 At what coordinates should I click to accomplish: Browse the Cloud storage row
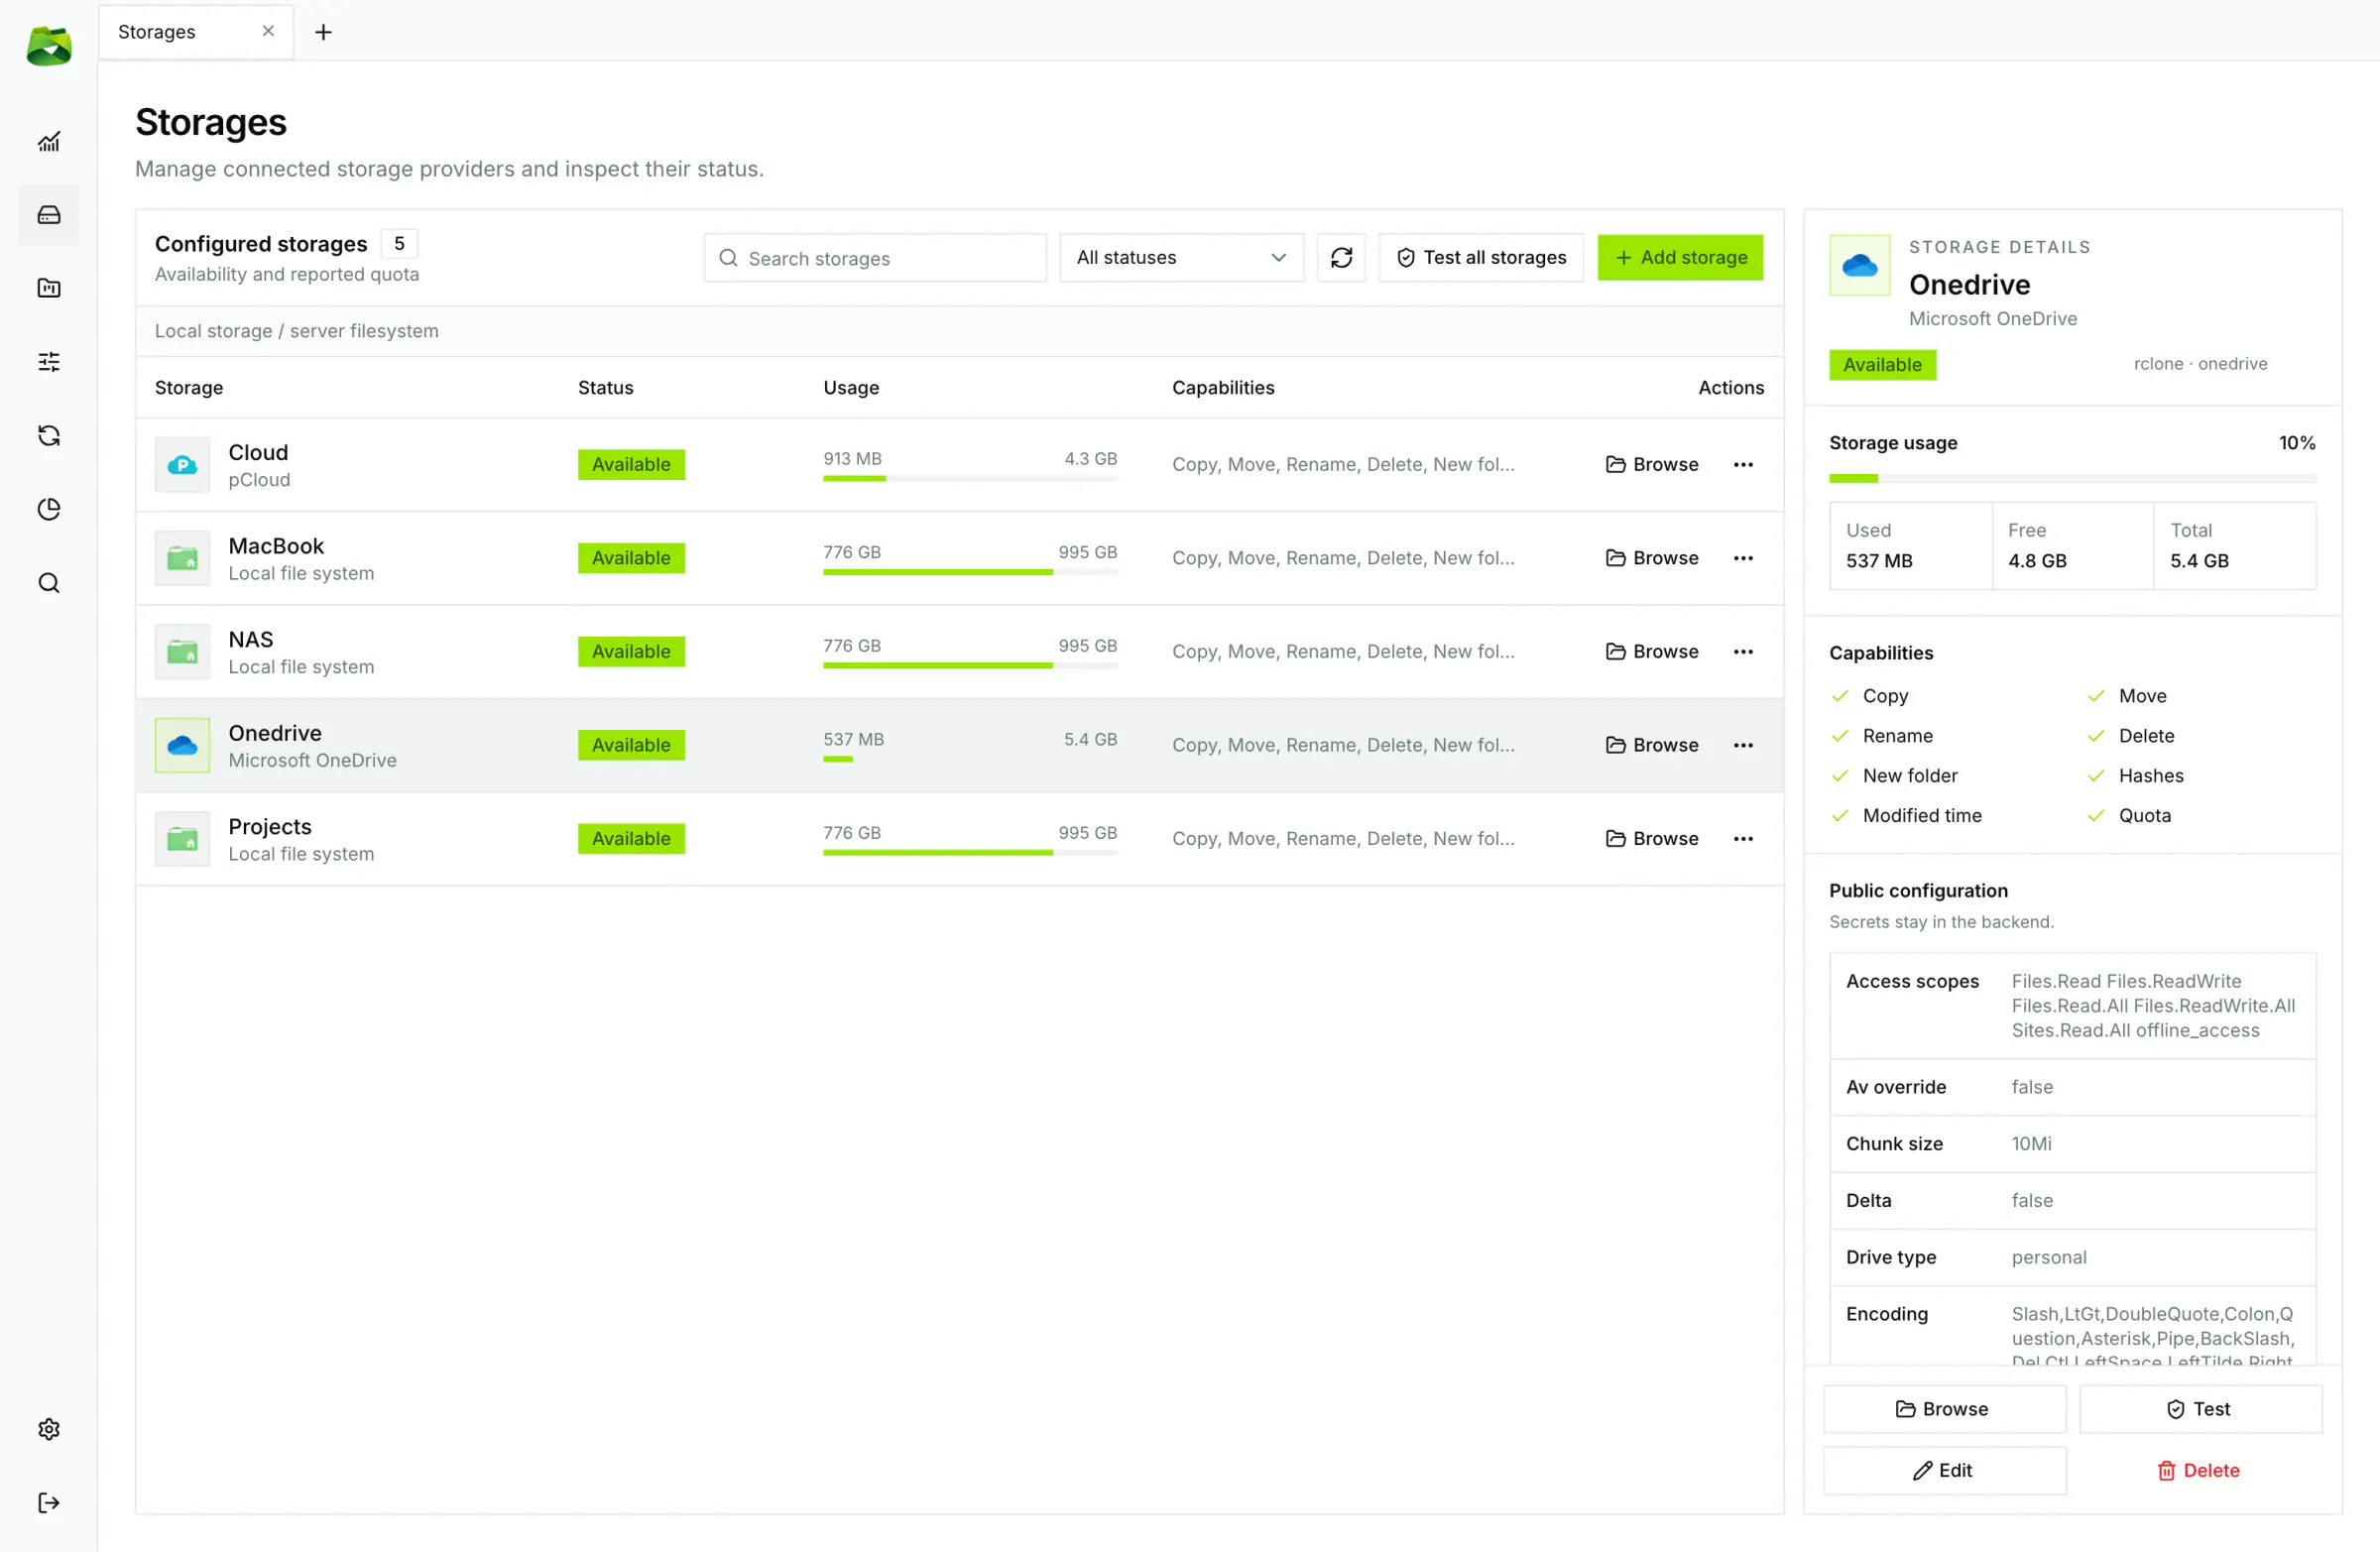tap(1652, 464)
